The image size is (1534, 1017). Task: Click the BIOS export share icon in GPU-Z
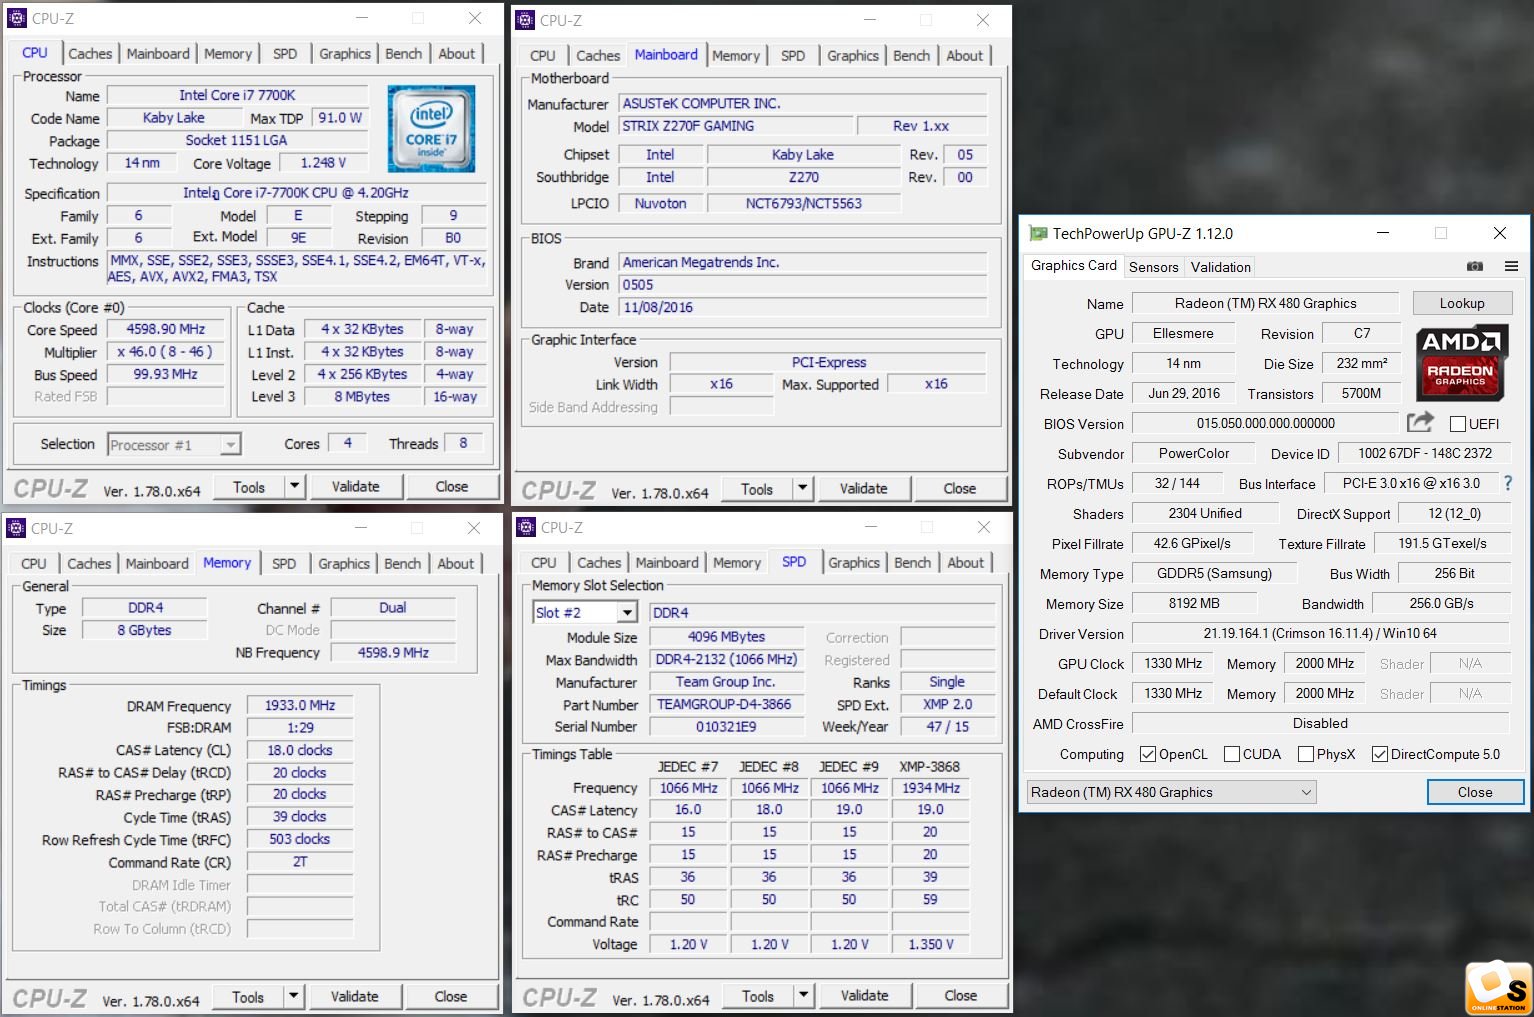(1420, 423)
